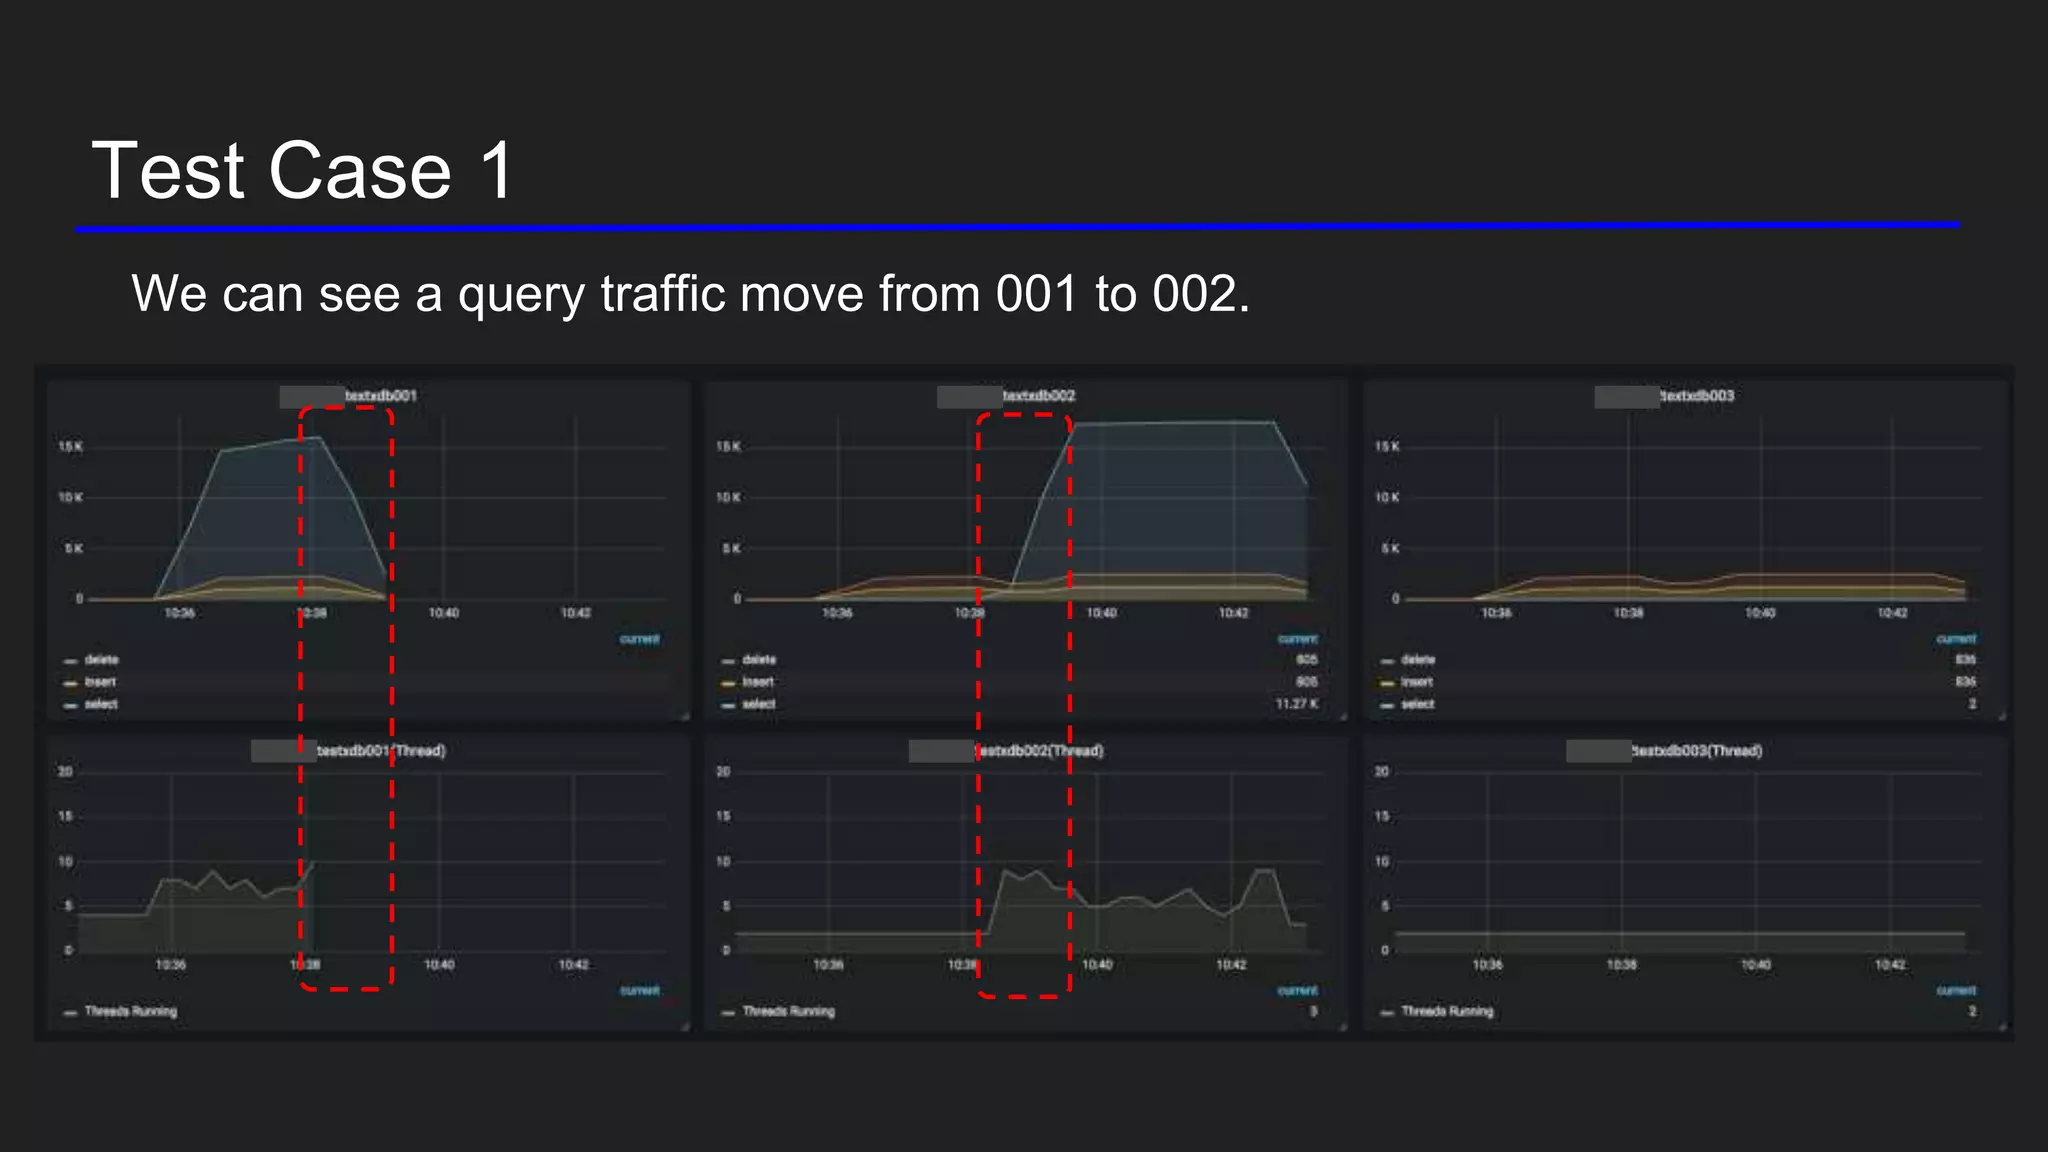Toggle Threads Running series in testxdb001(Thread) legend

pos(131,1012)
